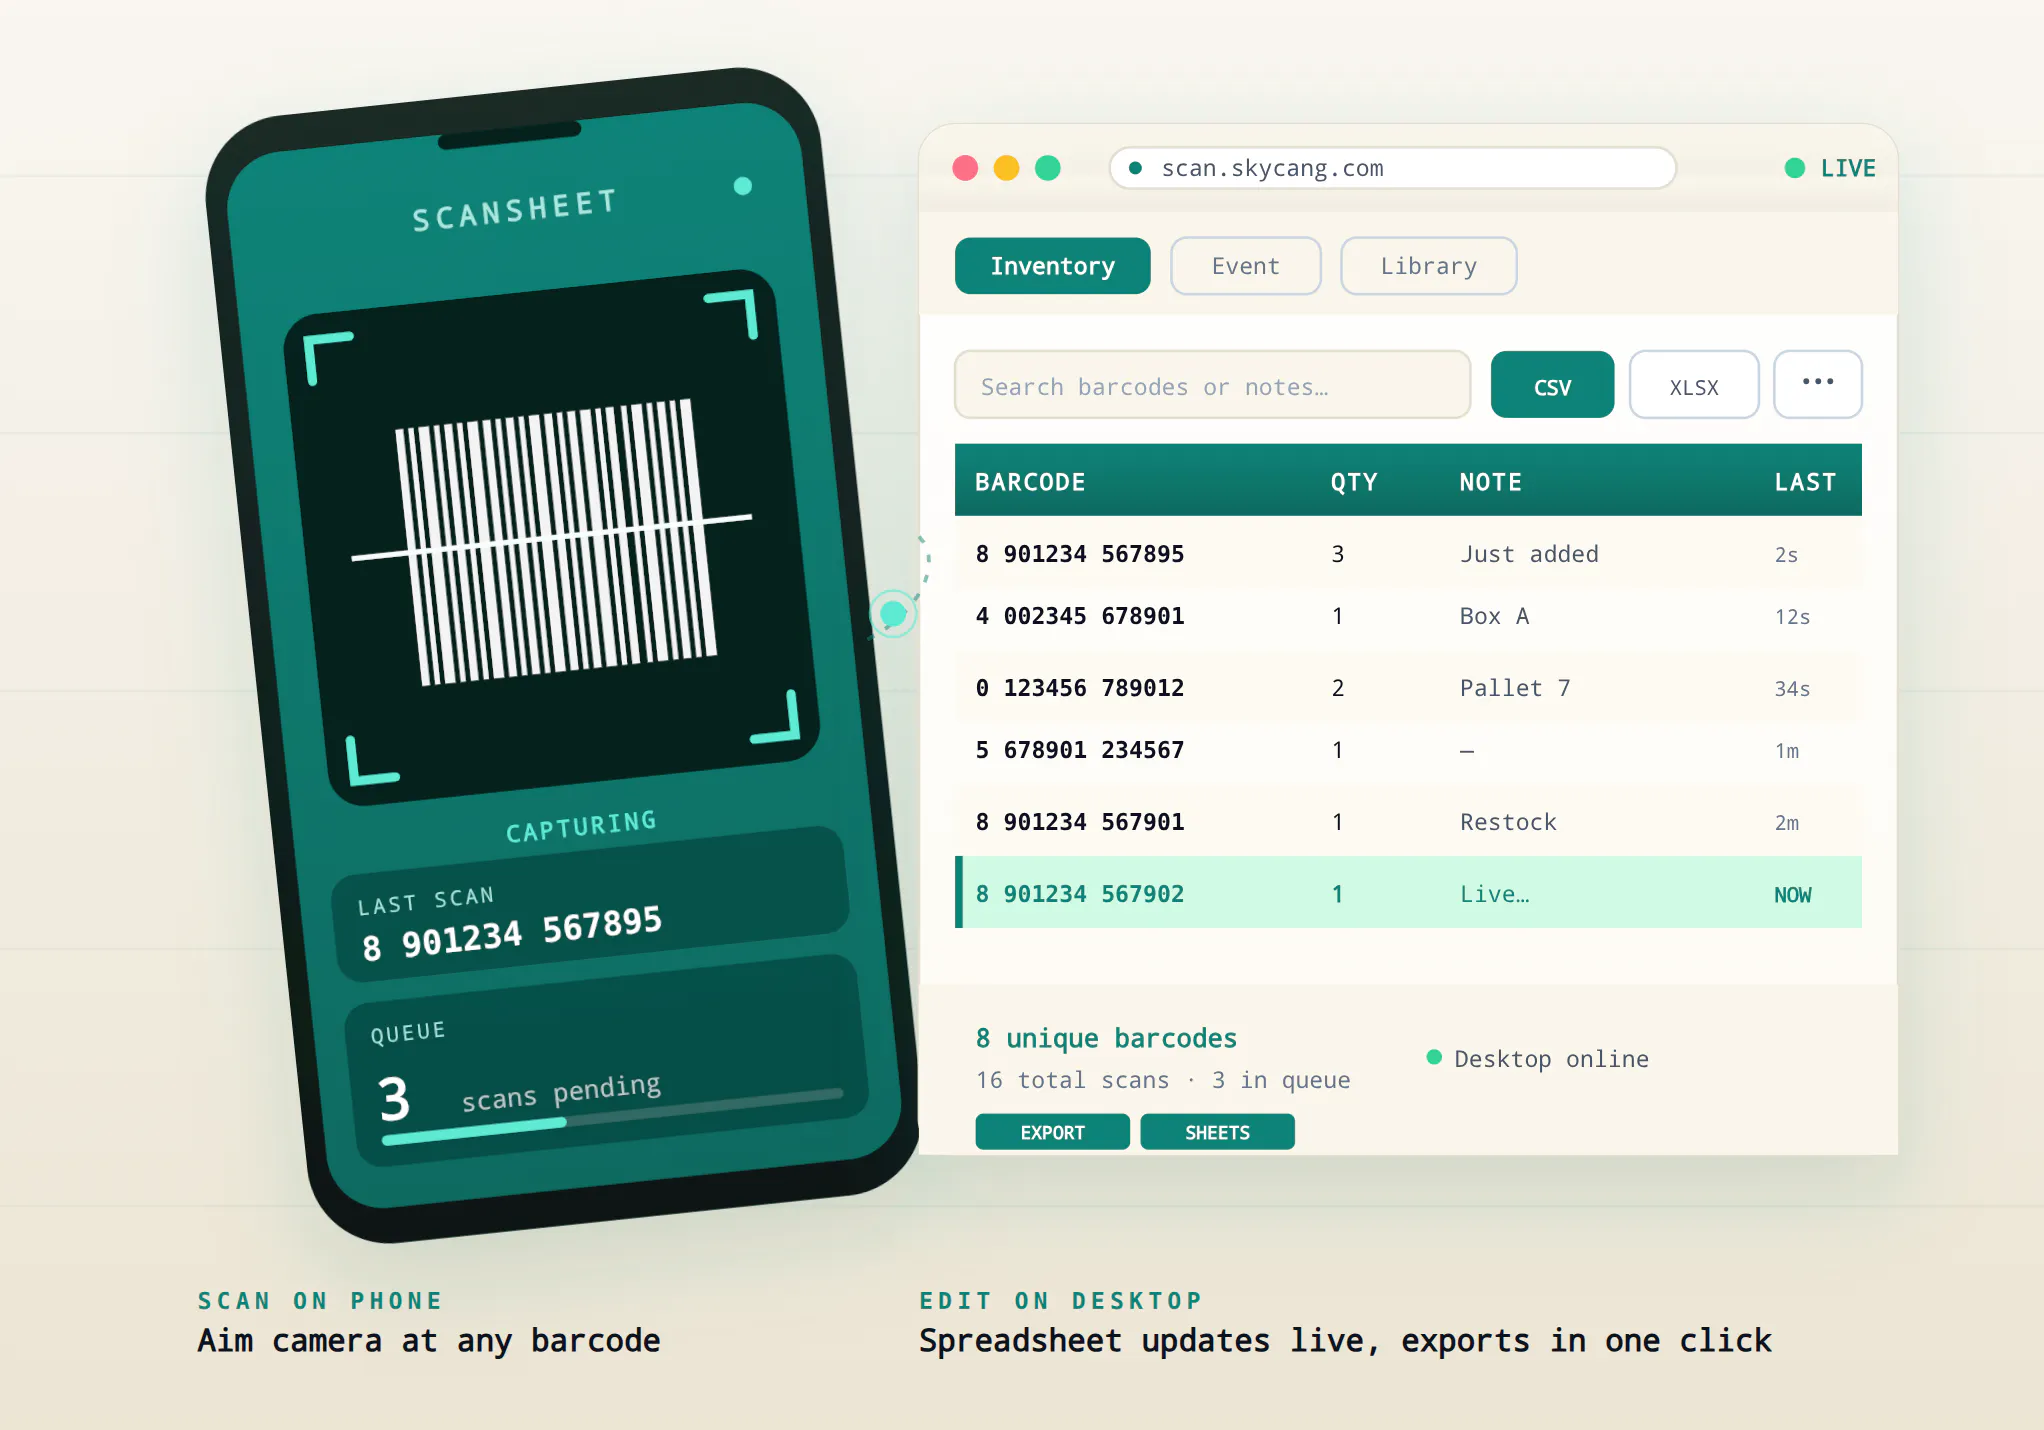Click the green LIVE status indicator dot

[1795, 168]
